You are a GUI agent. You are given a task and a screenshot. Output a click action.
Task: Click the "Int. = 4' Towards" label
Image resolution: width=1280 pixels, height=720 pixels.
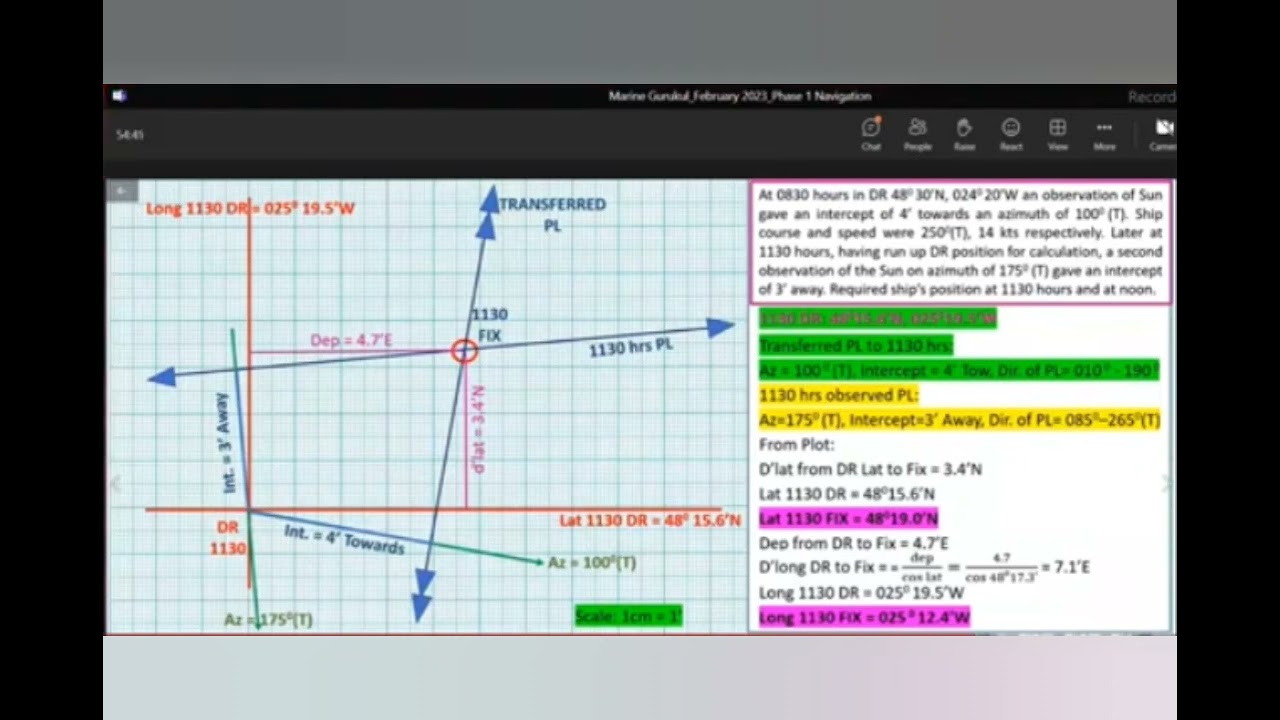coord(344,539)
